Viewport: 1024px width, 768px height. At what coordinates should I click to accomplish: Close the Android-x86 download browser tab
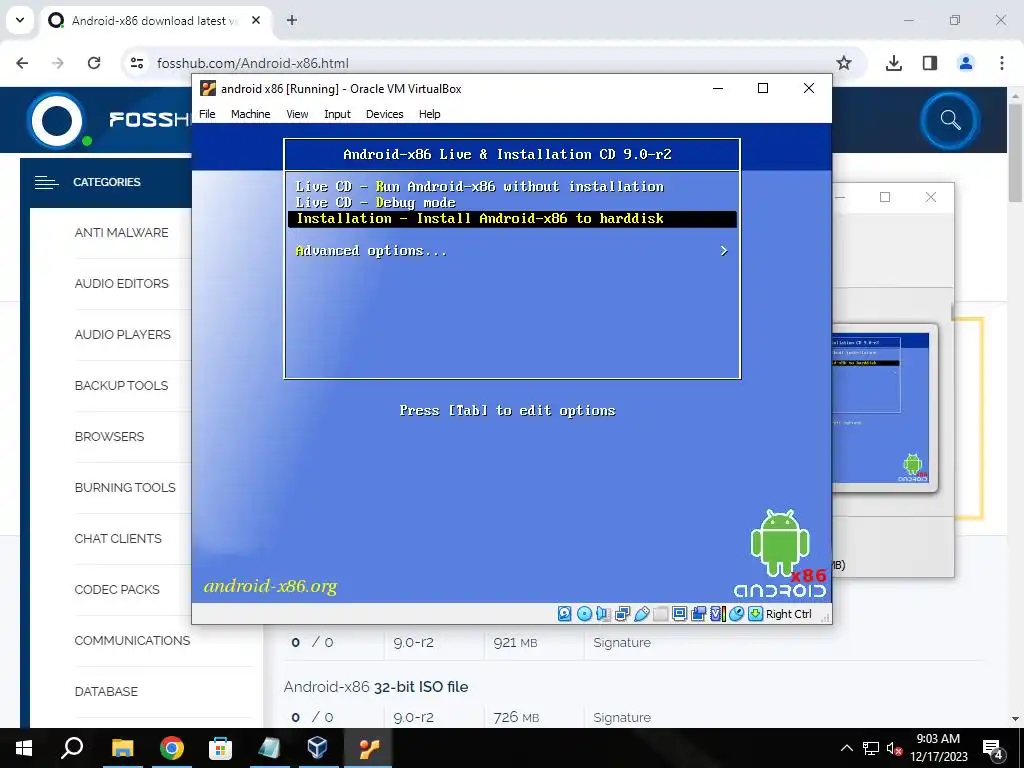pos(256,20)
